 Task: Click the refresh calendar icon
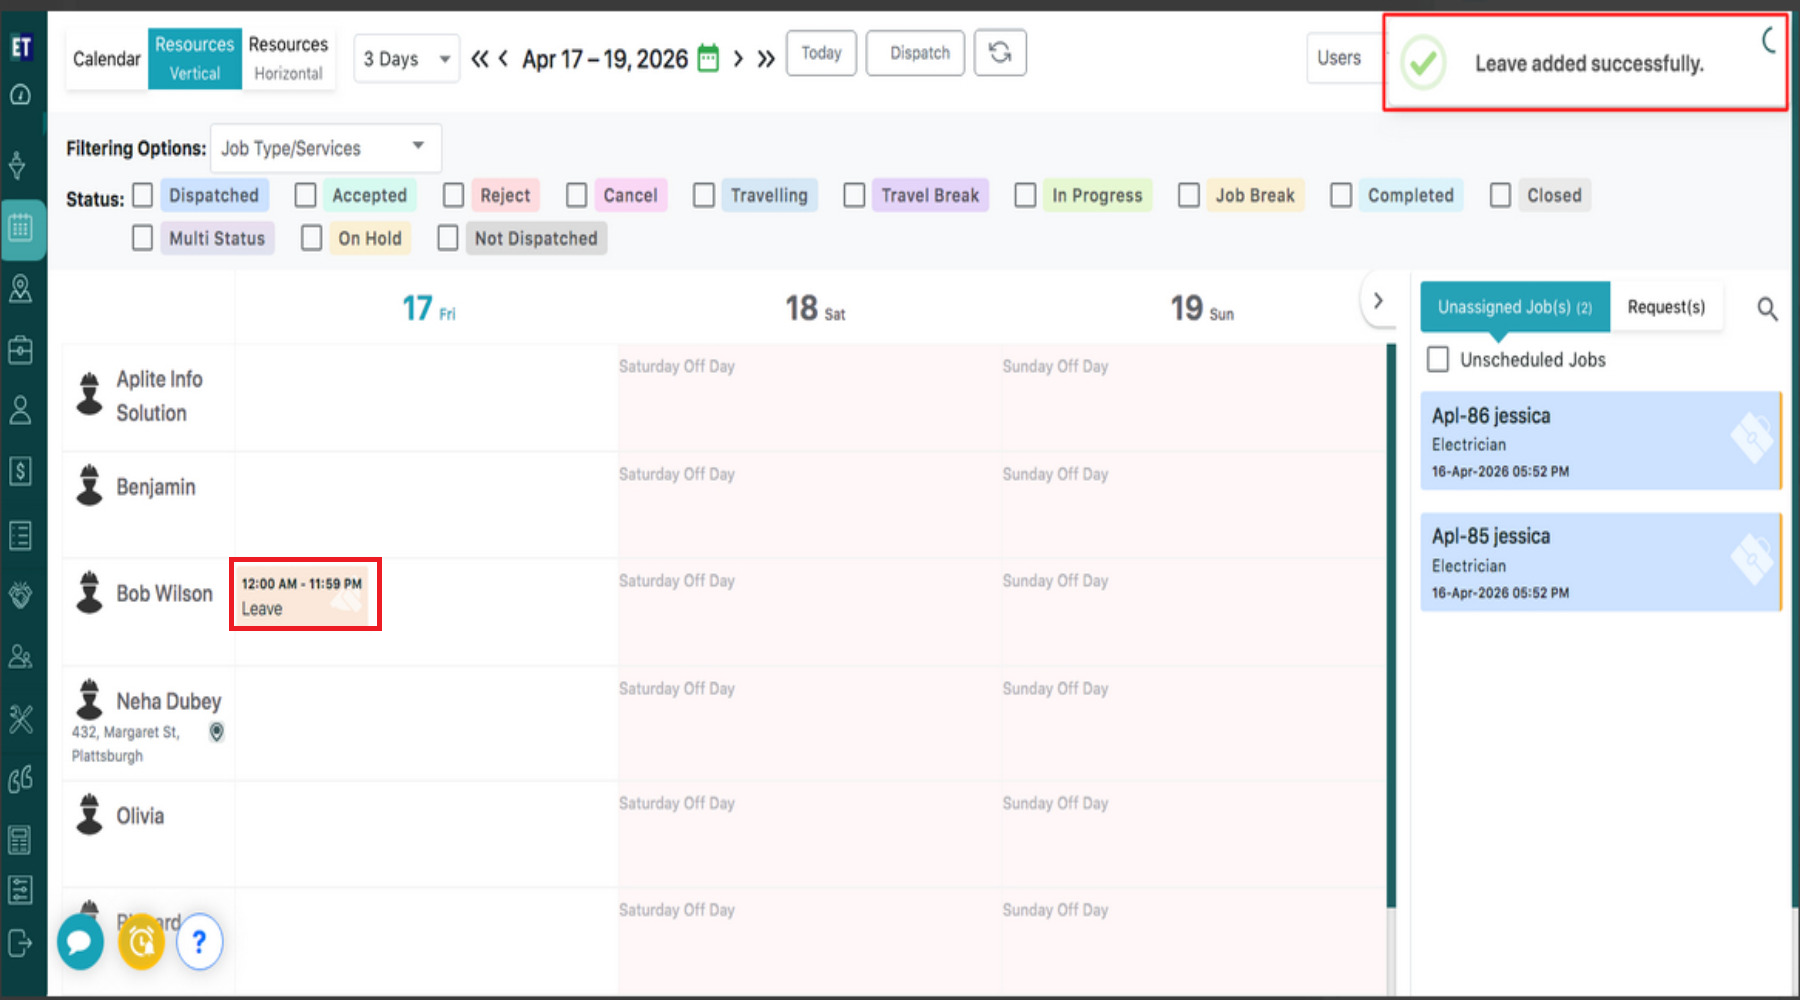tap(999, 53)
